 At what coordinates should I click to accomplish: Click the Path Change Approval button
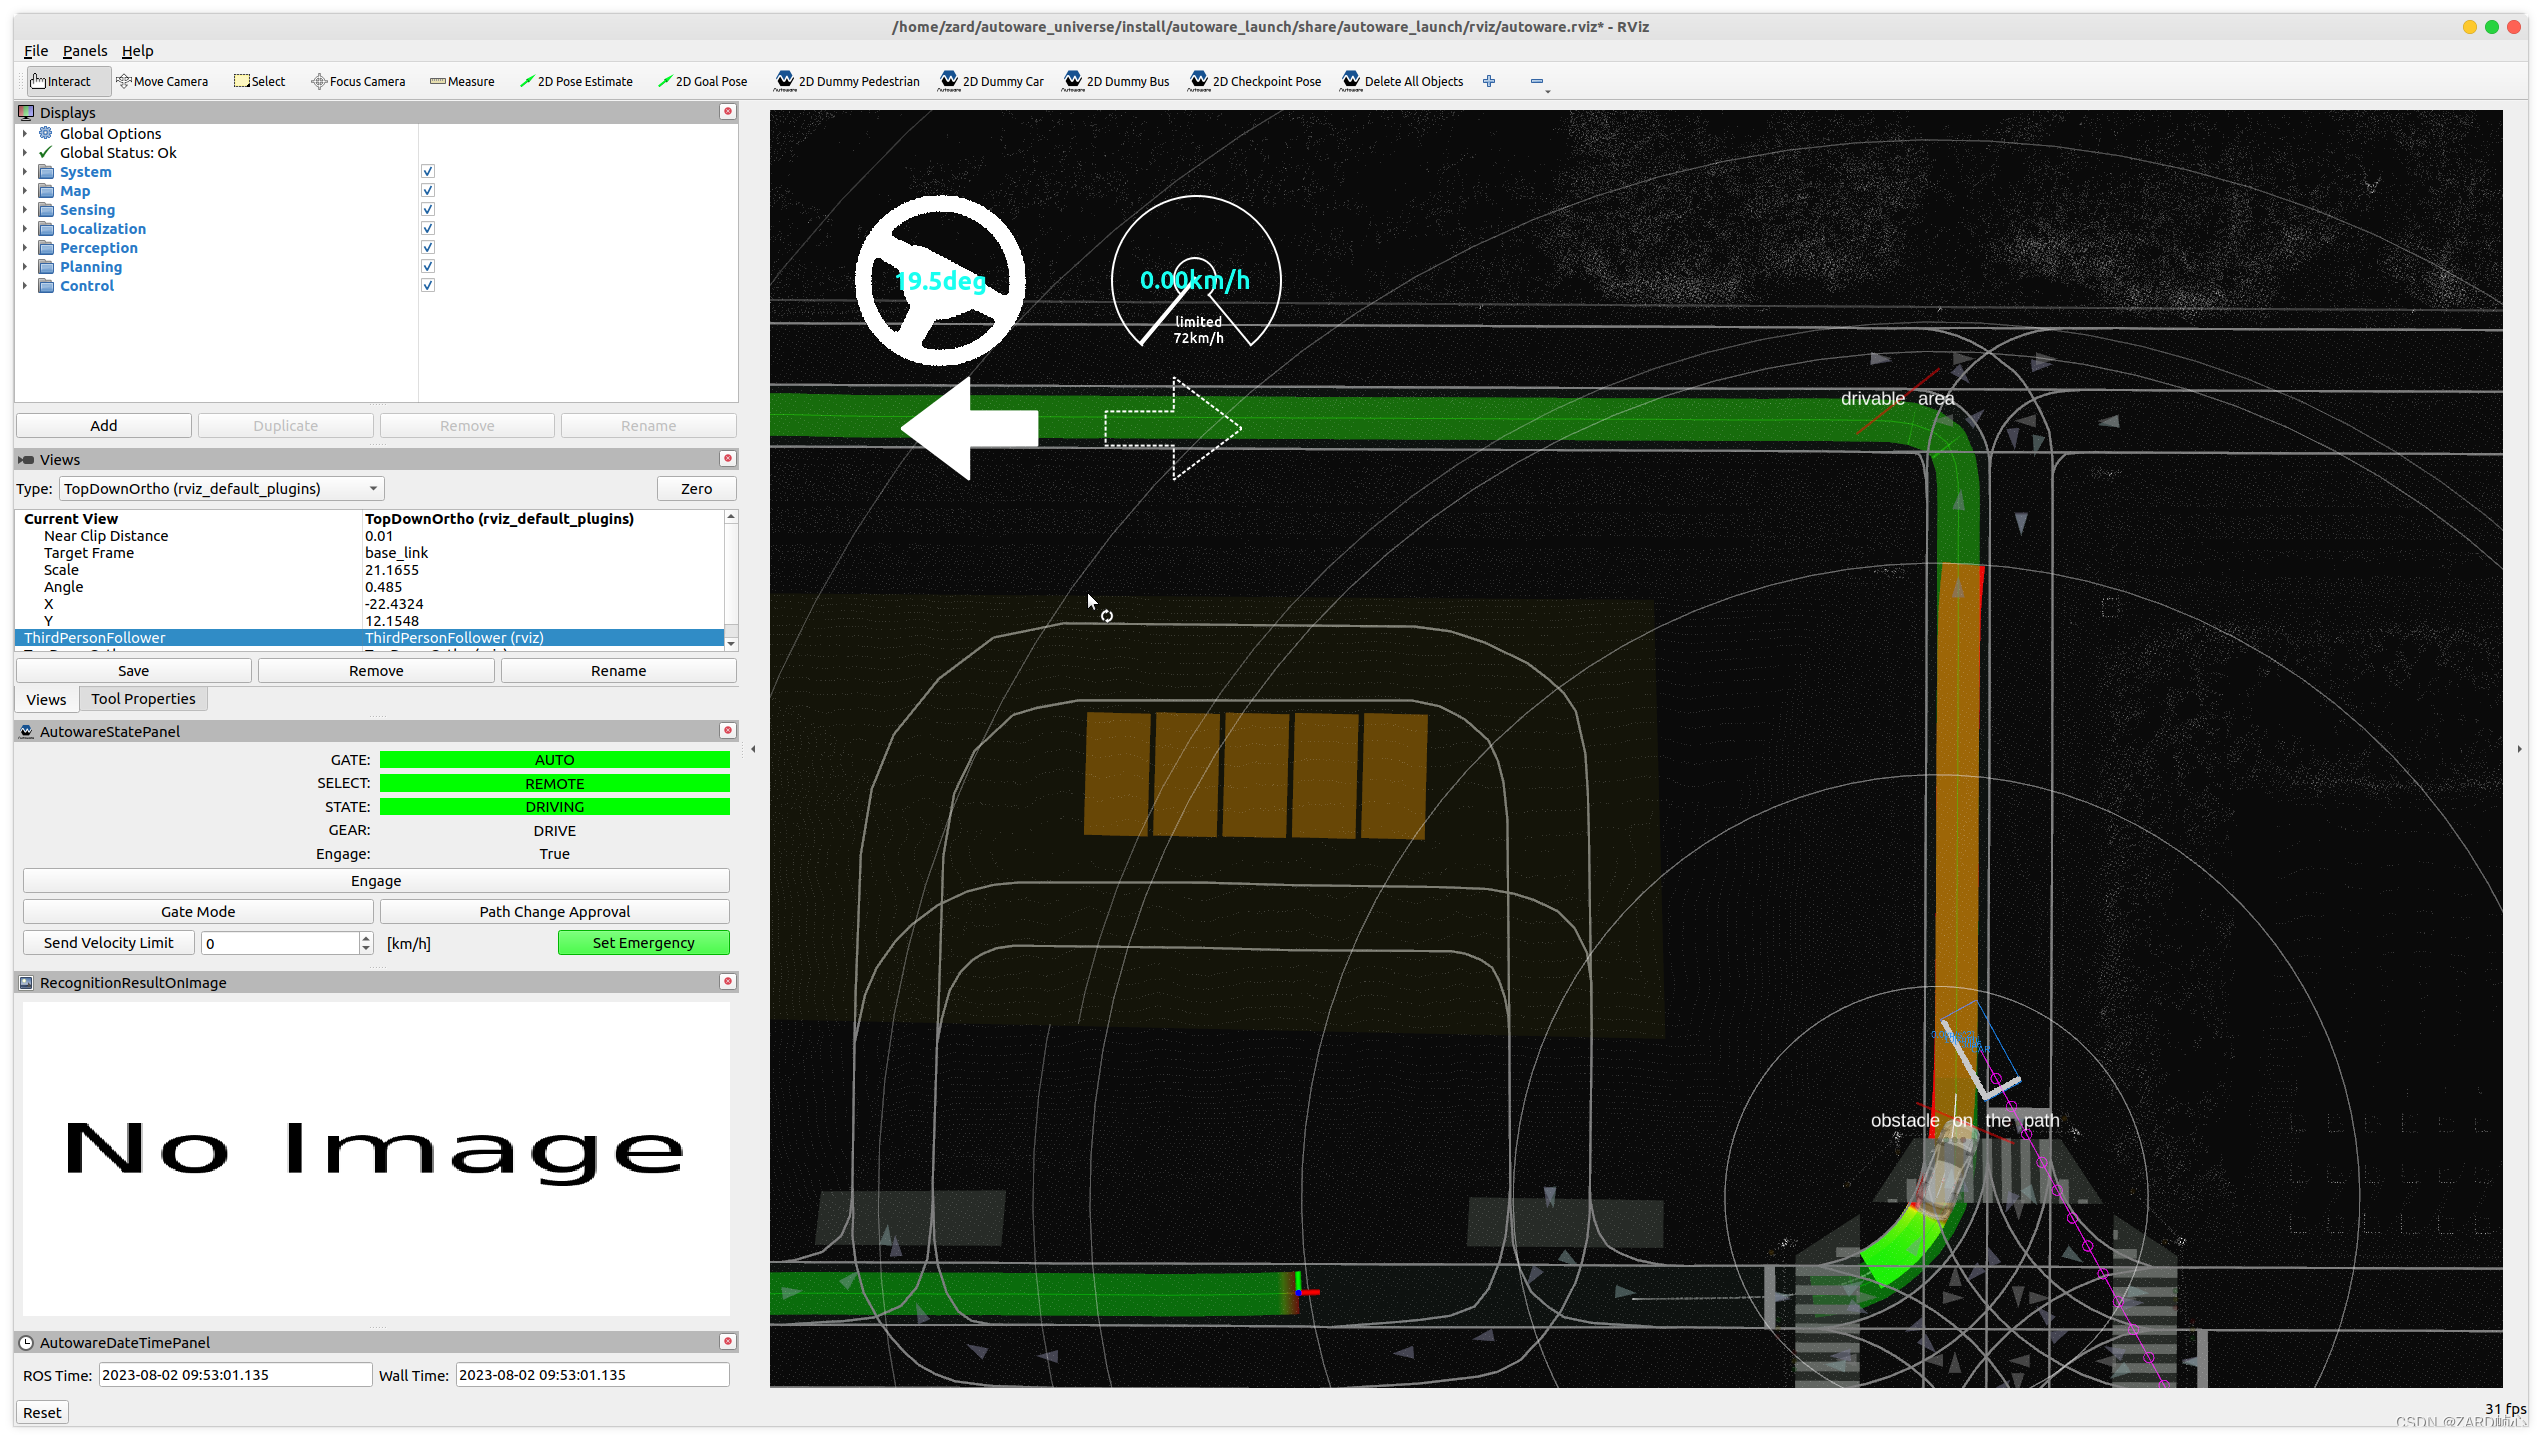tap(554, 911)
